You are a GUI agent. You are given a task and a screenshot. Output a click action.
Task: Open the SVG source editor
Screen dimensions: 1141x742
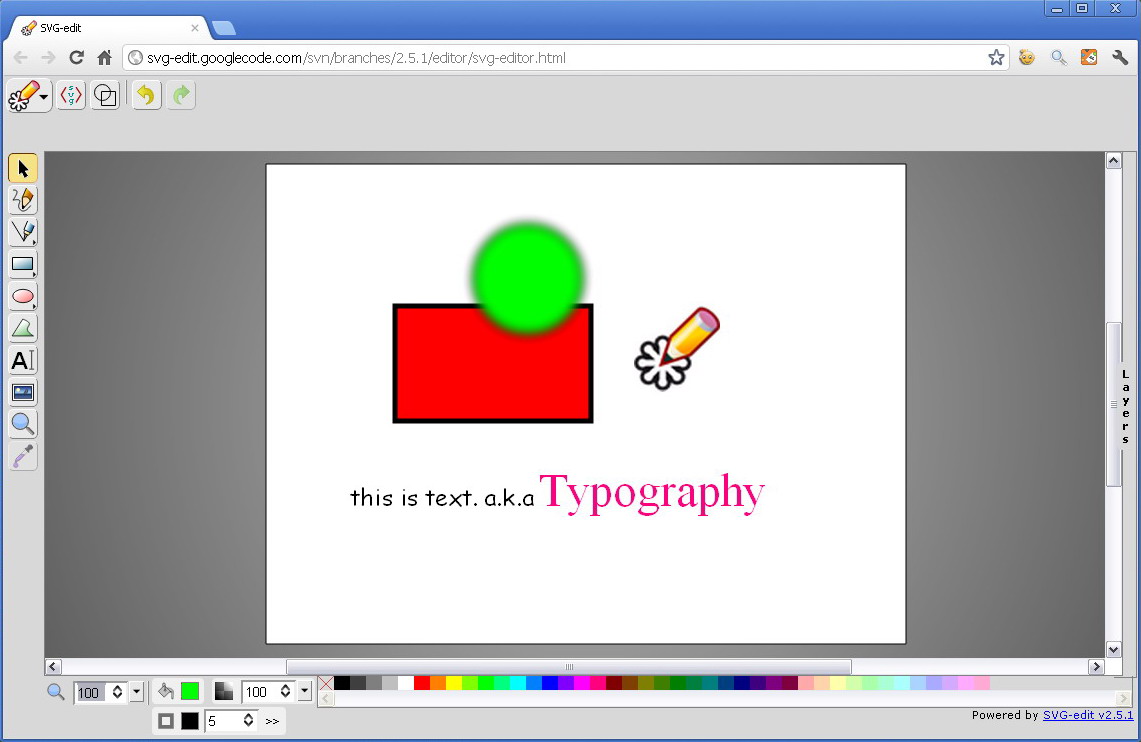[70, 95]
